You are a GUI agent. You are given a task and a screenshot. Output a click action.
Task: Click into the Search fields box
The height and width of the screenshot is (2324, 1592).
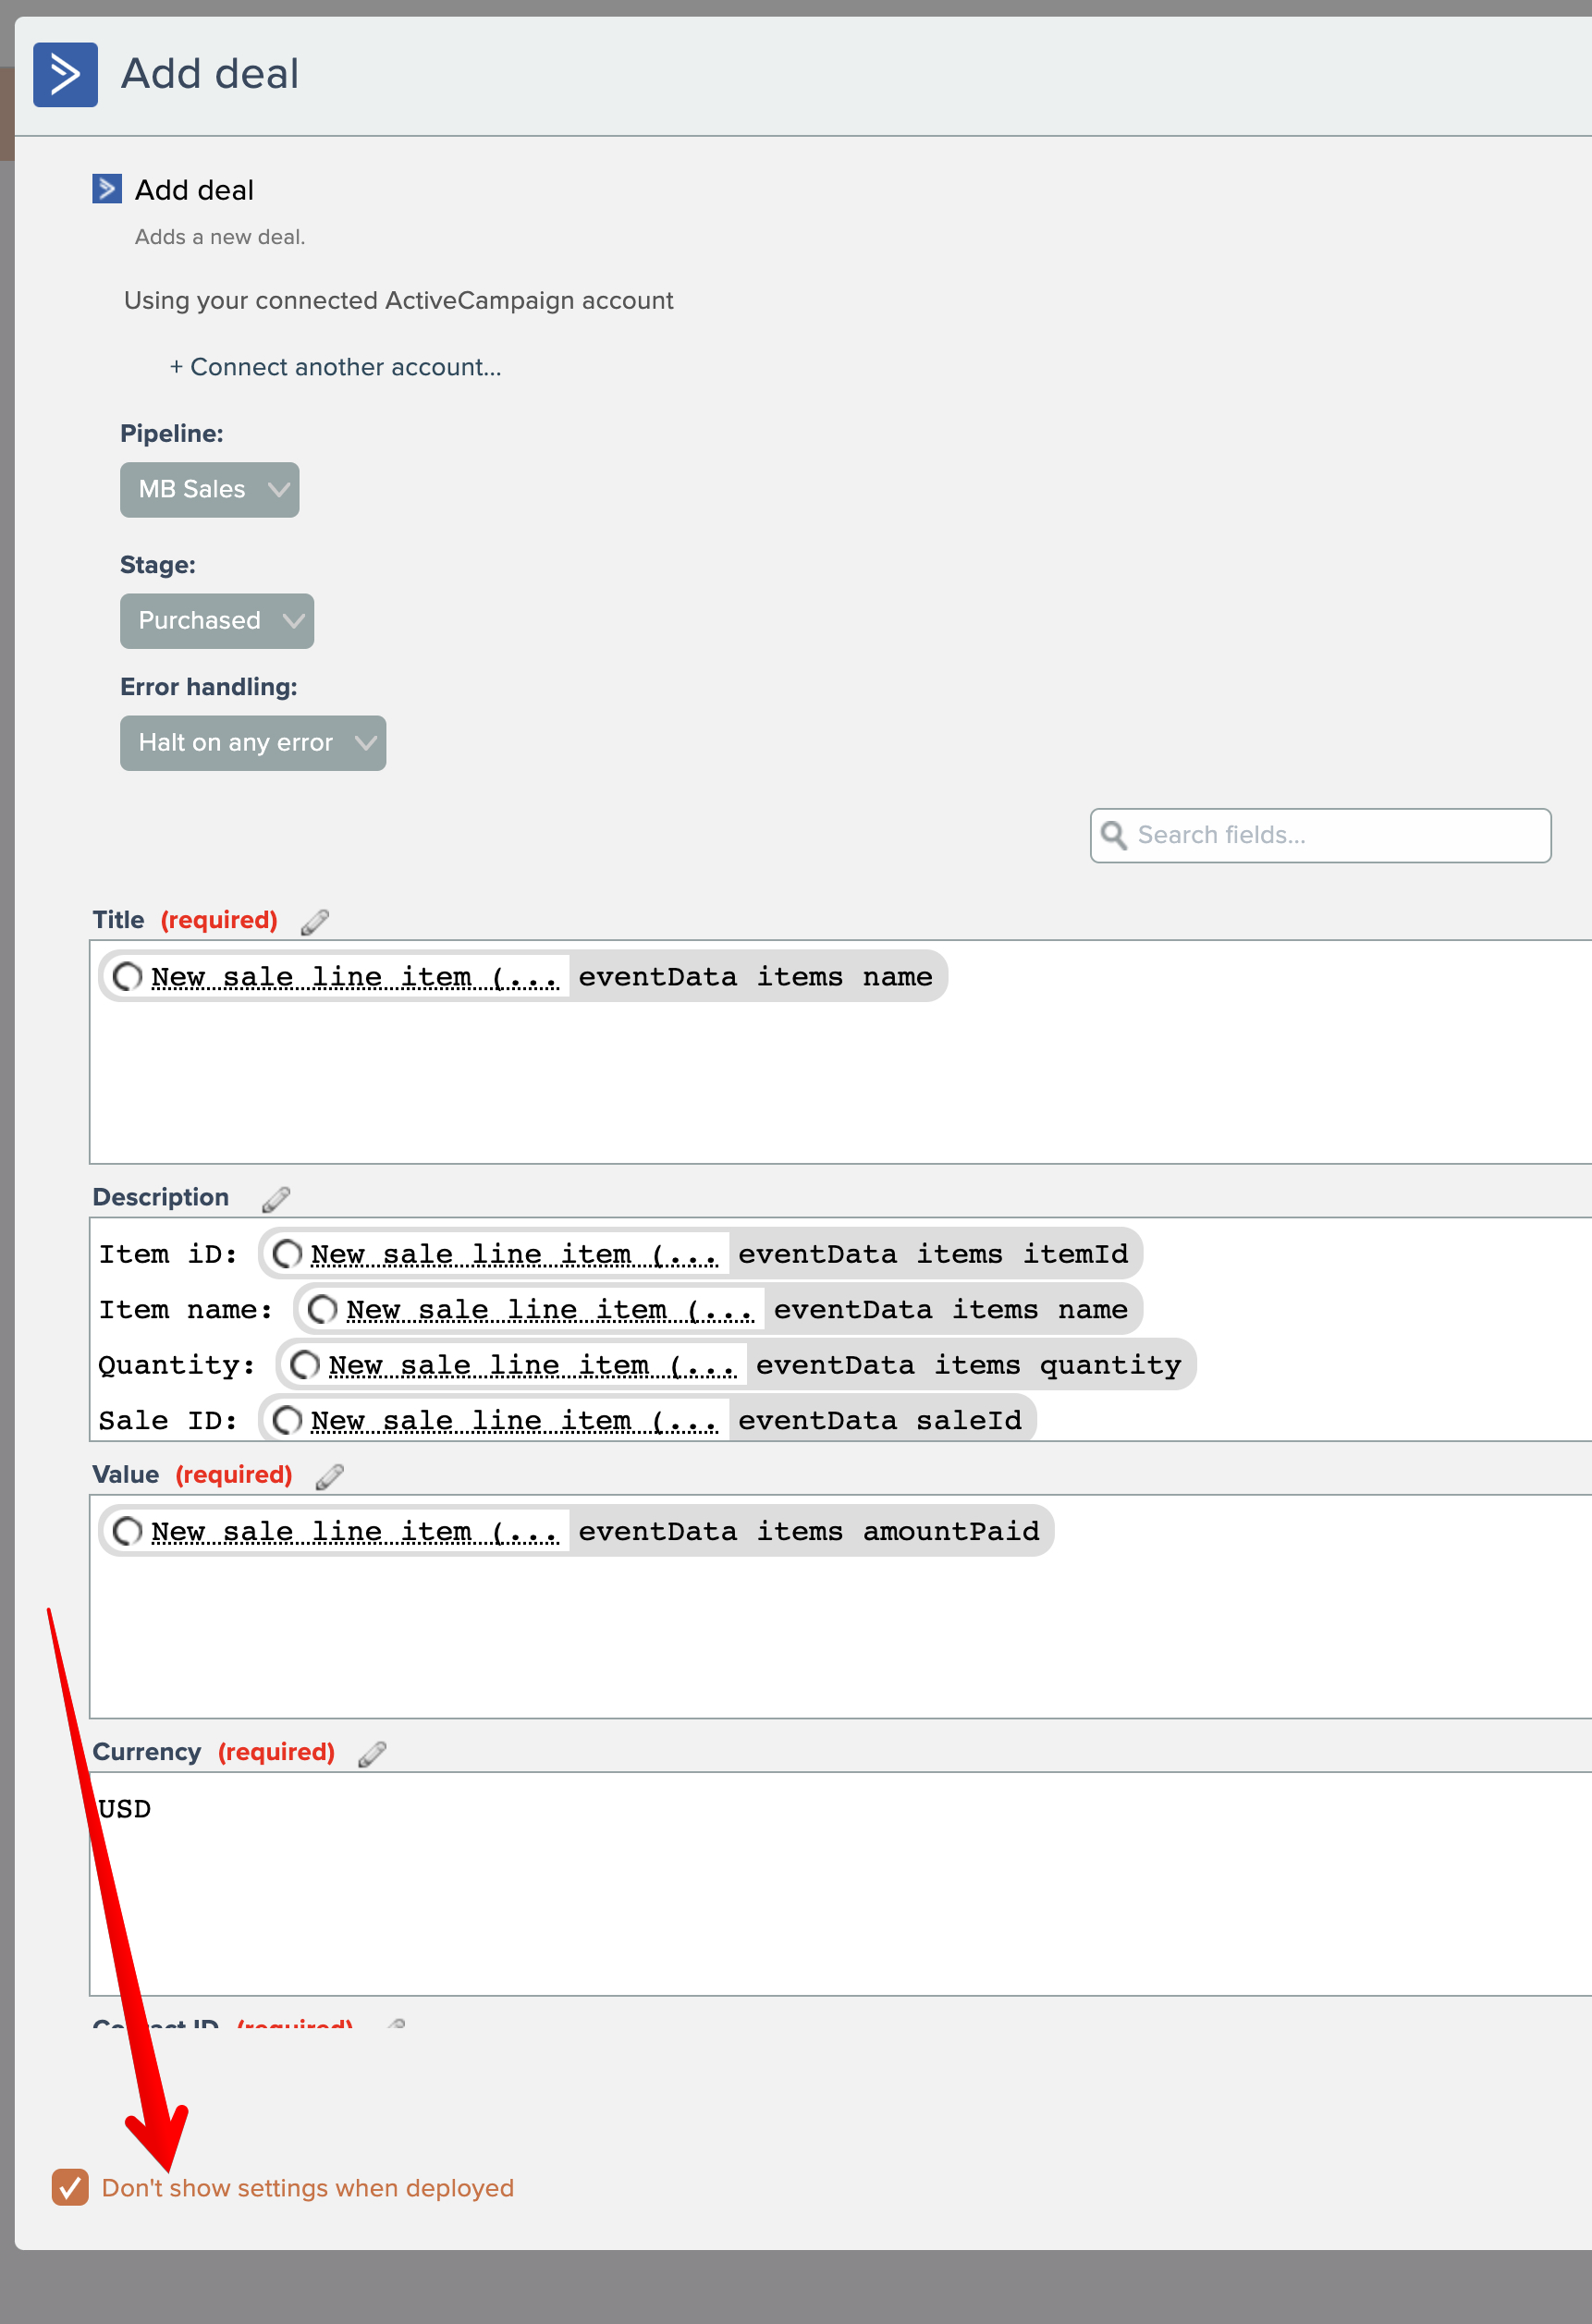click(x=1340, y=835)
